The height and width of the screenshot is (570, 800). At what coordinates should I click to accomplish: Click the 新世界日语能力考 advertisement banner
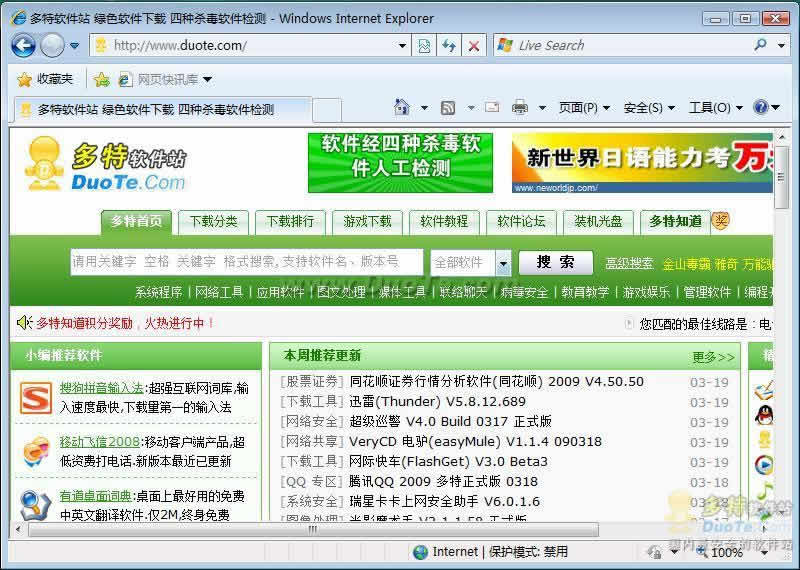[x=642, y=163]
